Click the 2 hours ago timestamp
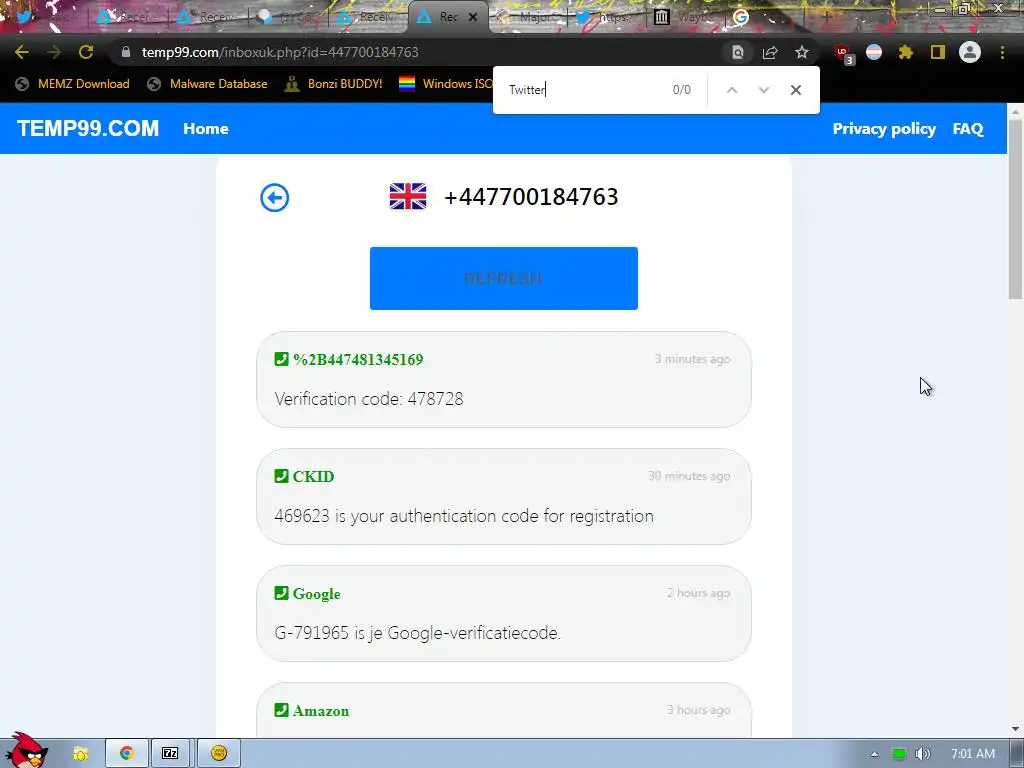The width and height of the screenshot is (1024, 768). click(699, 593)
